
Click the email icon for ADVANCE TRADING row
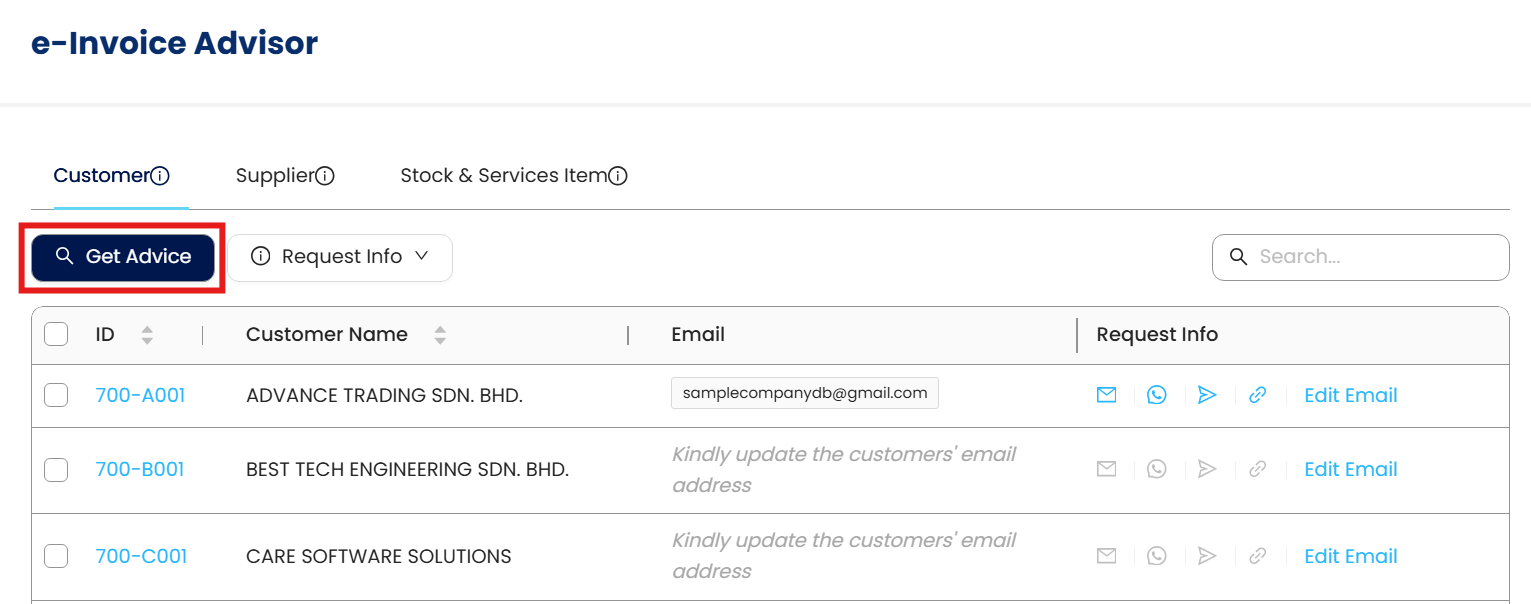click(1106, 395)
